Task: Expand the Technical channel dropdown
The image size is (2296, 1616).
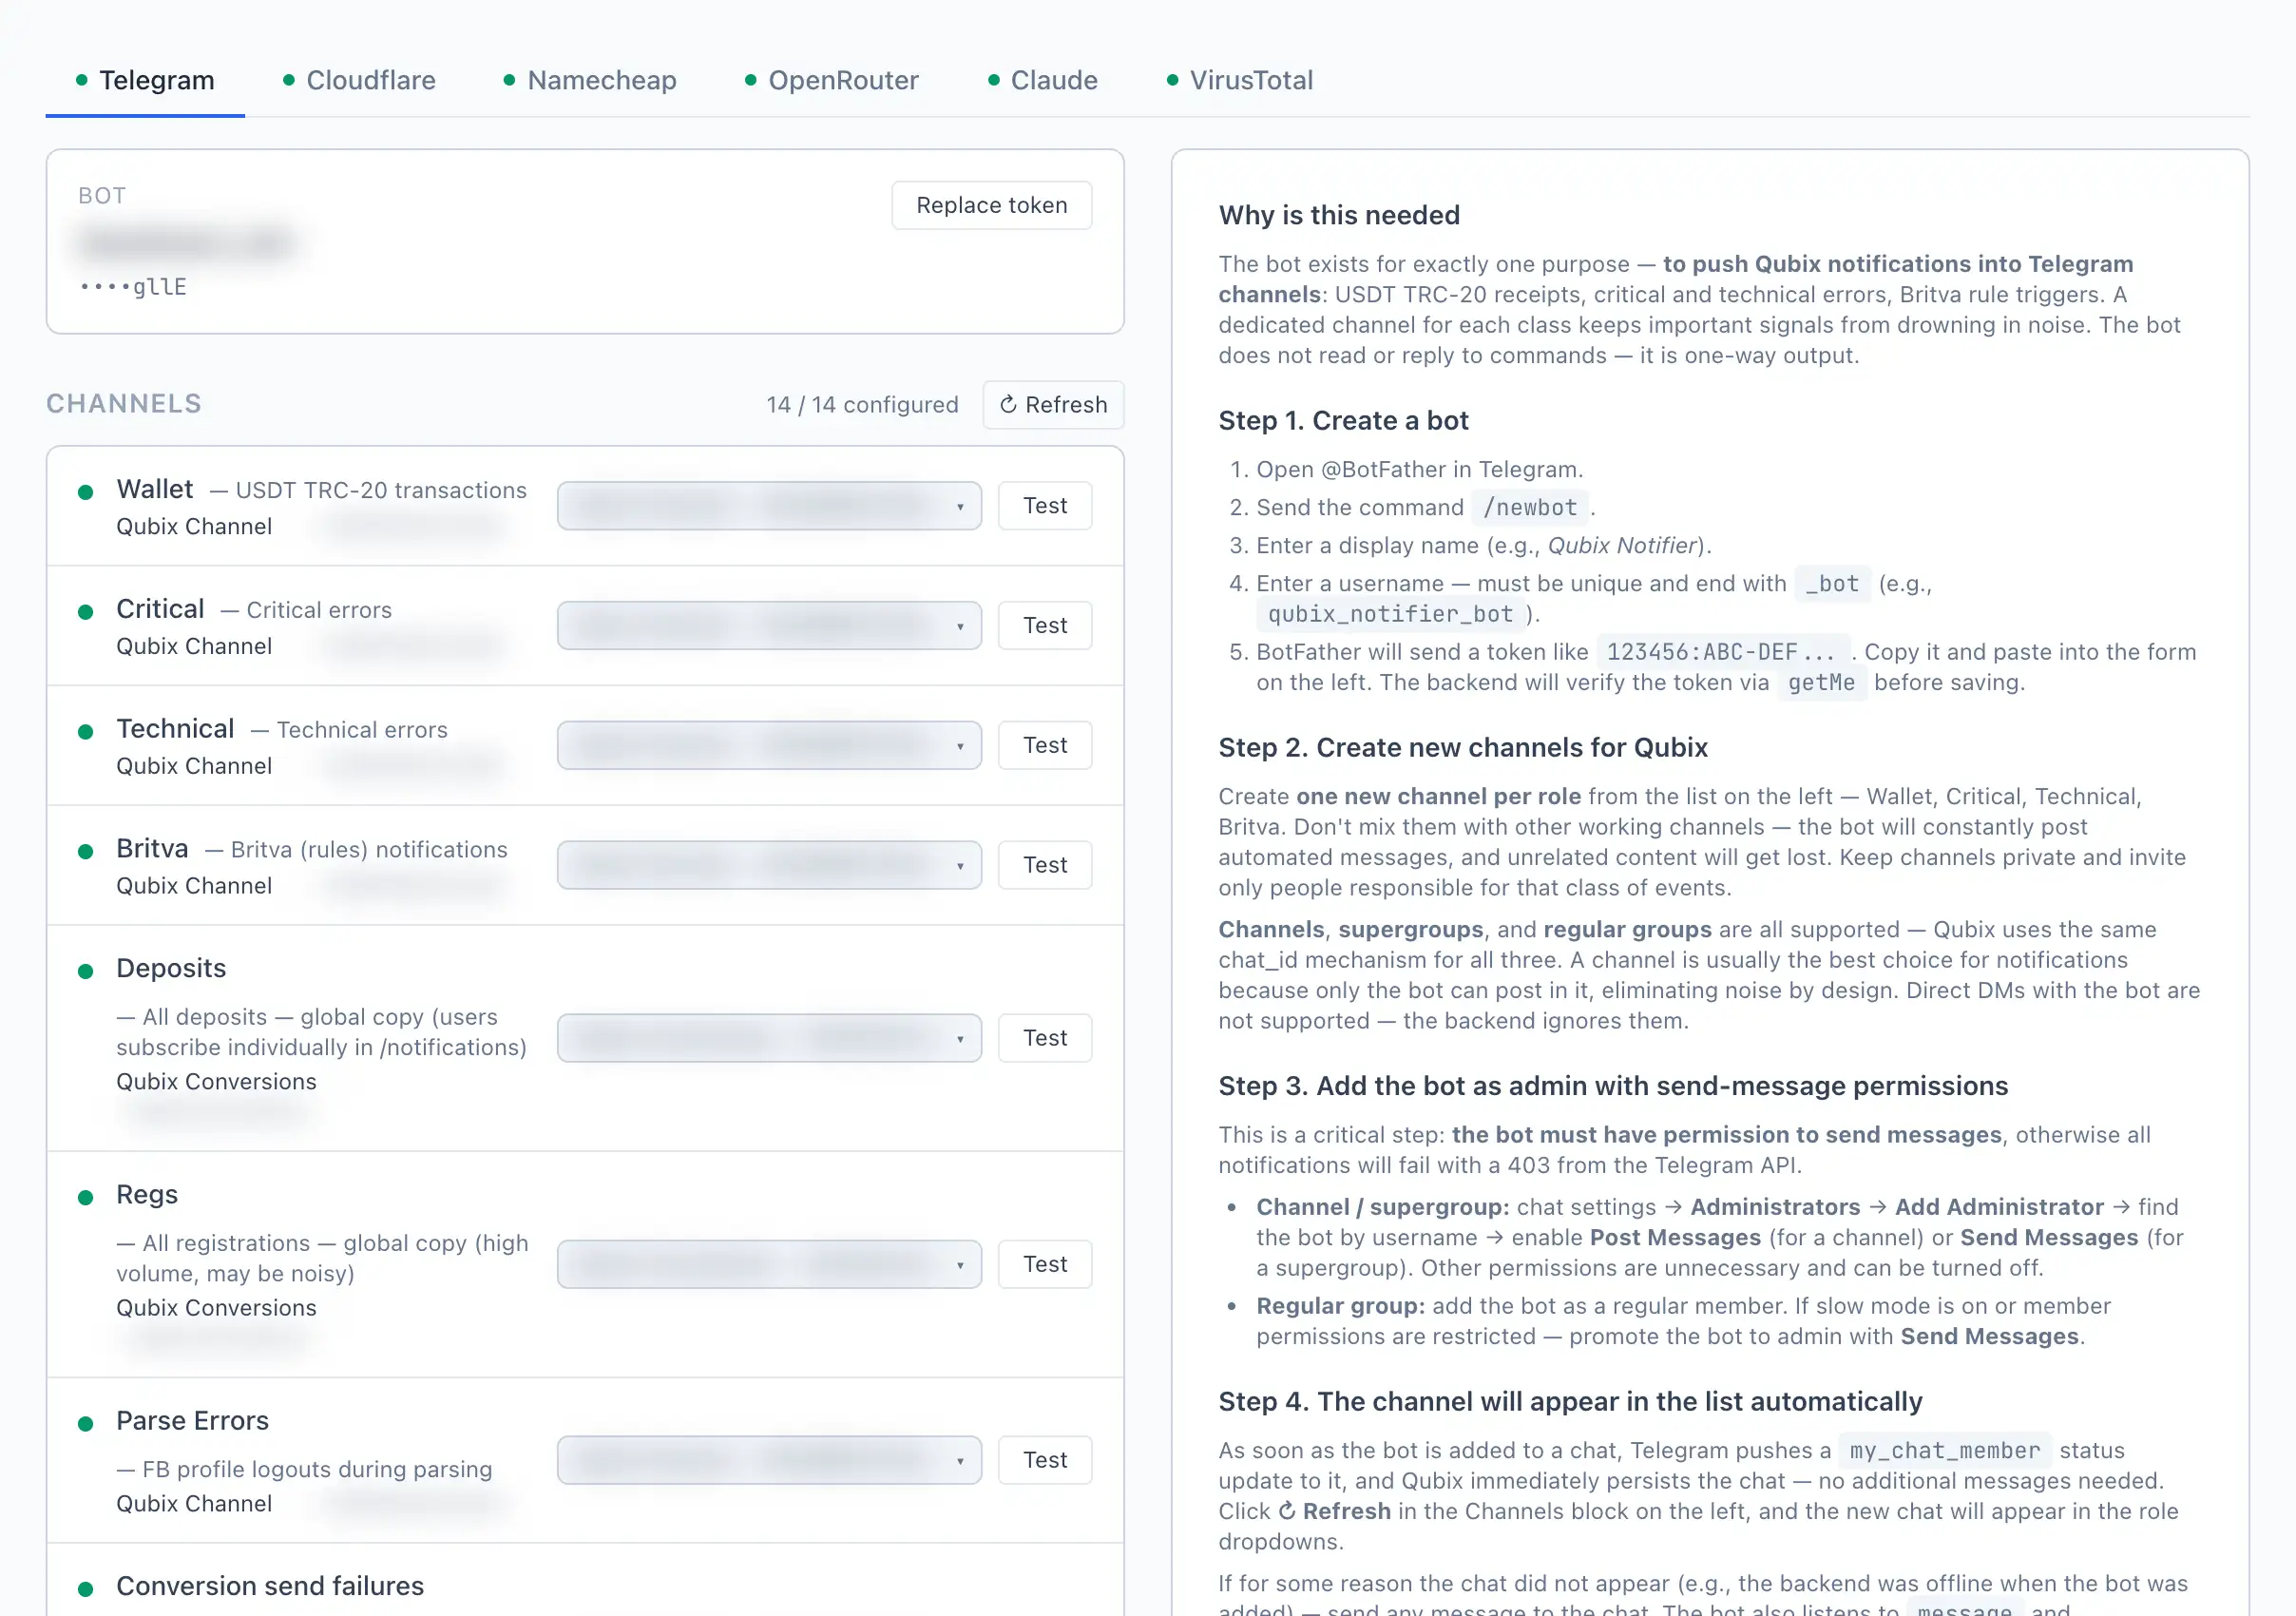Action: 769,745
